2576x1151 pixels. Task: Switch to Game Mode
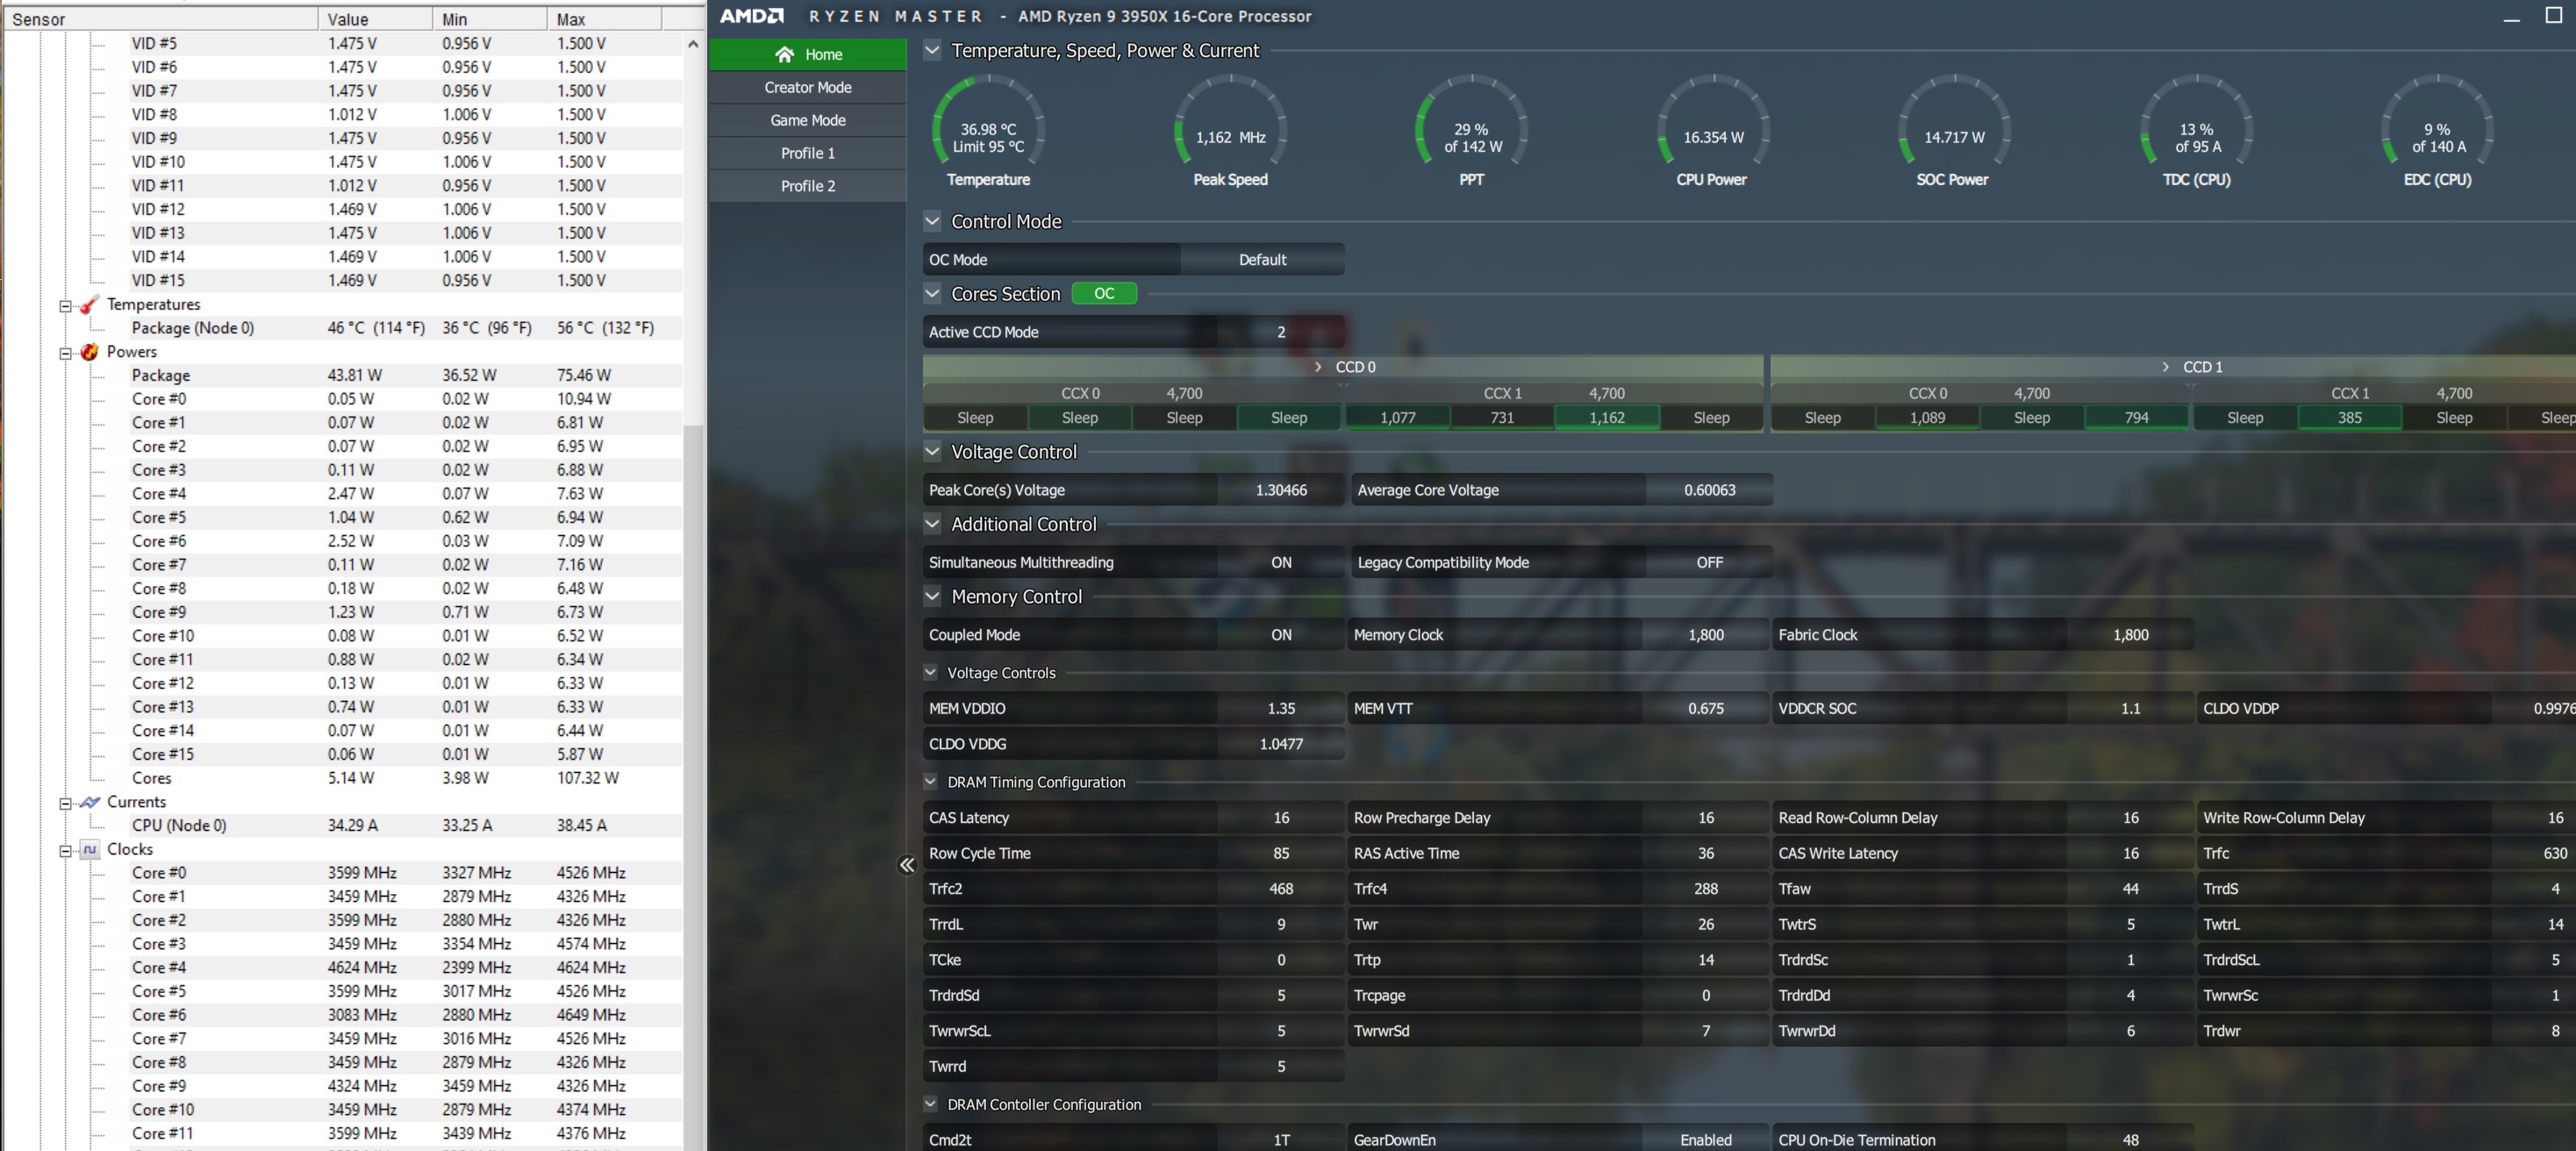pos(807,120)
